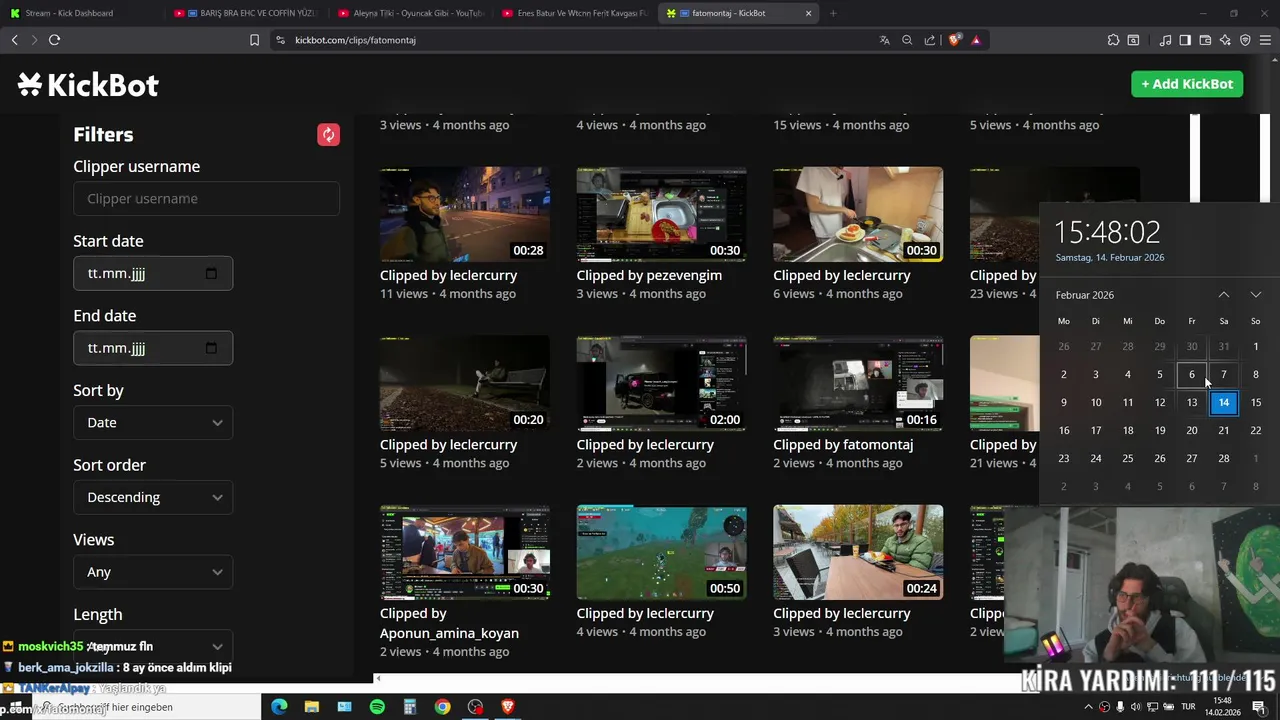
Task: Click the red reset filters icon
Action: [328, 135]
